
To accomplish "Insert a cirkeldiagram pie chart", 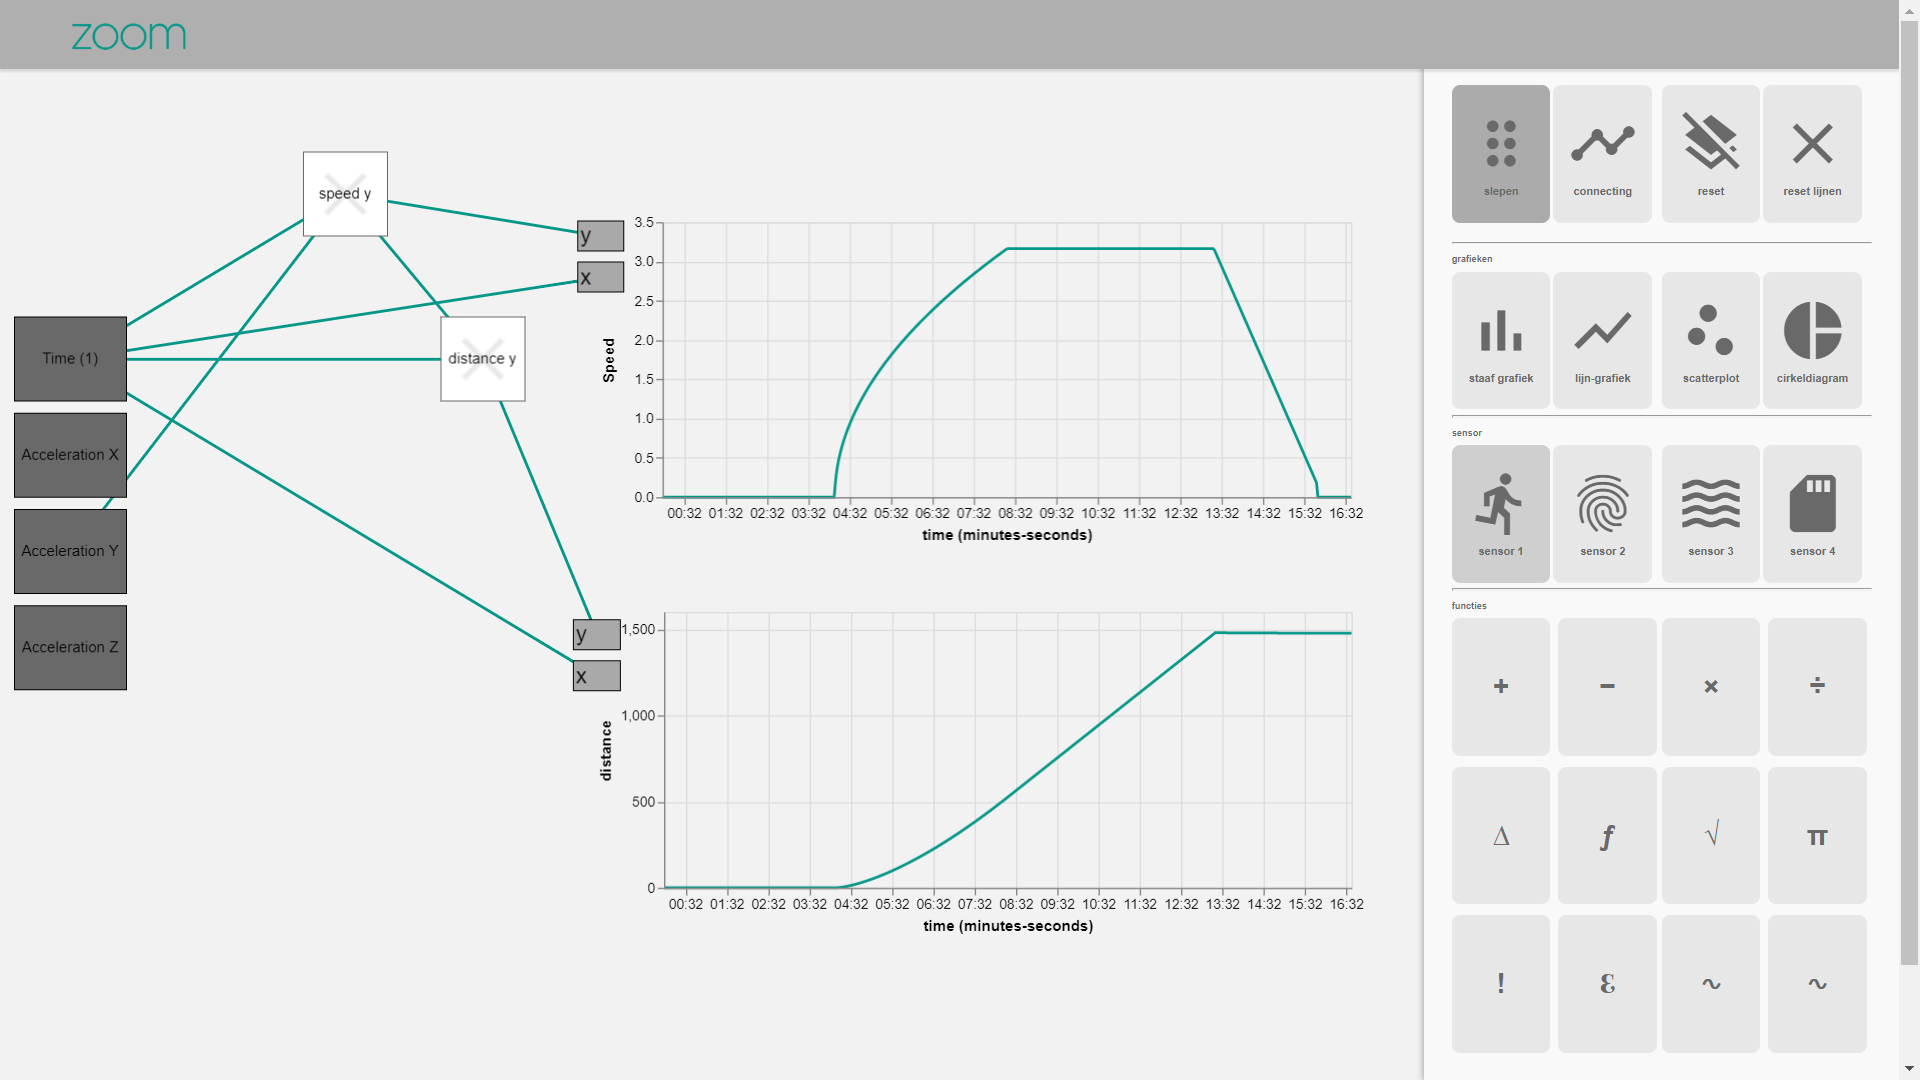I will coord(1812,340).
